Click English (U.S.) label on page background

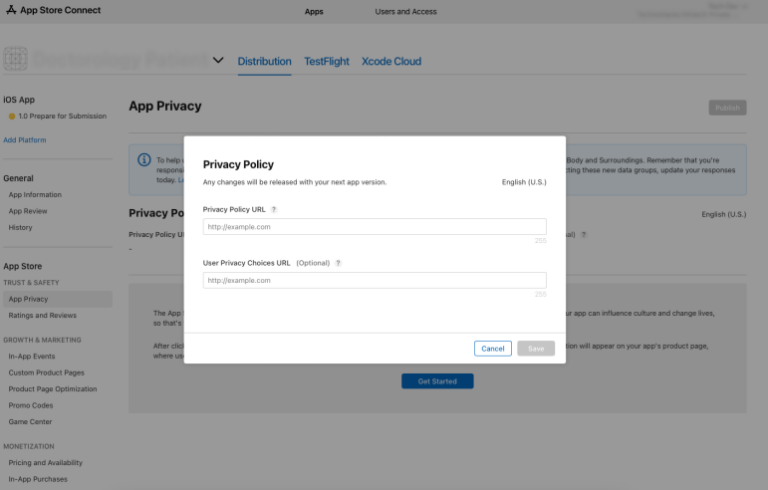click(724, 215)
